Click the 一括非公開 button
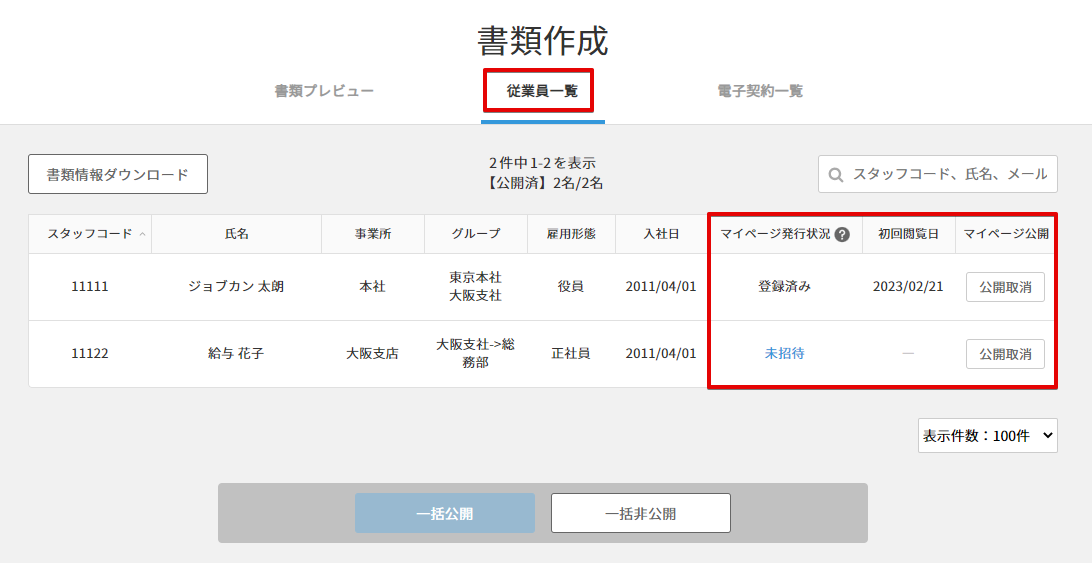Image resolution: width=1092 pixels, height=563 pixels. [640, 514]
